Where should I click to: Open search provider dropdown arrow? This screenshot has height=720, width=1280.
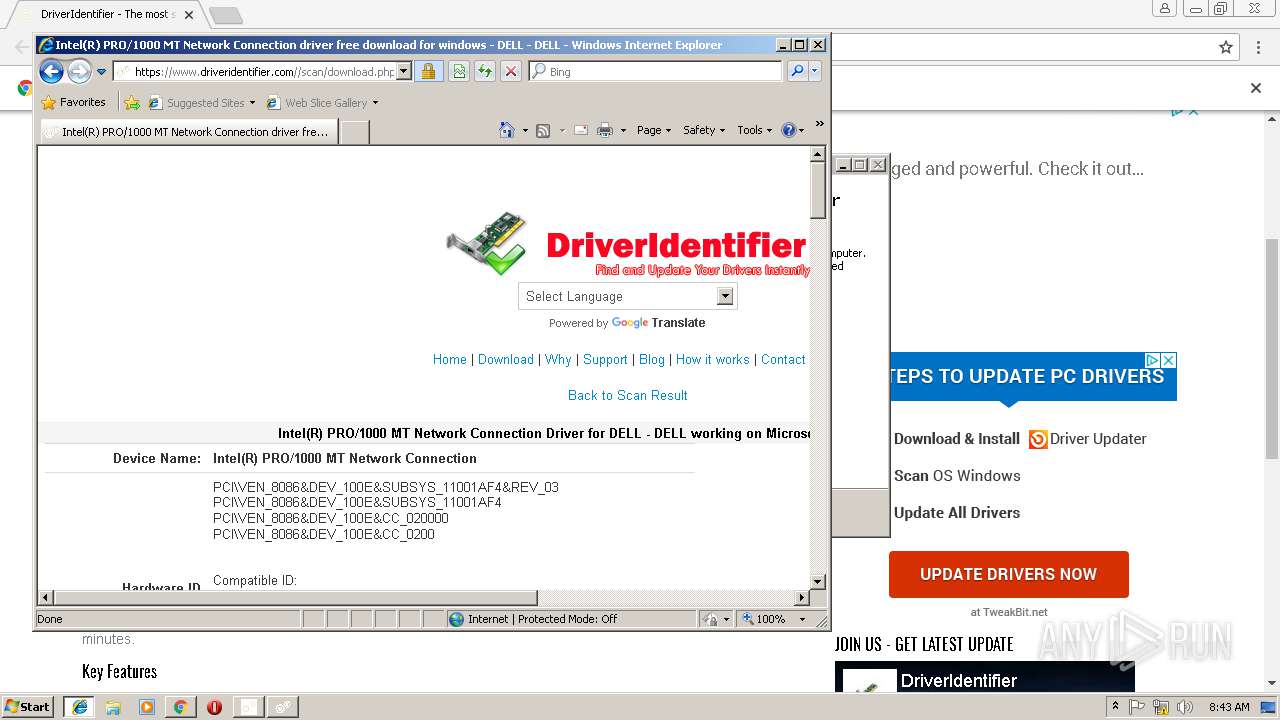814,71
